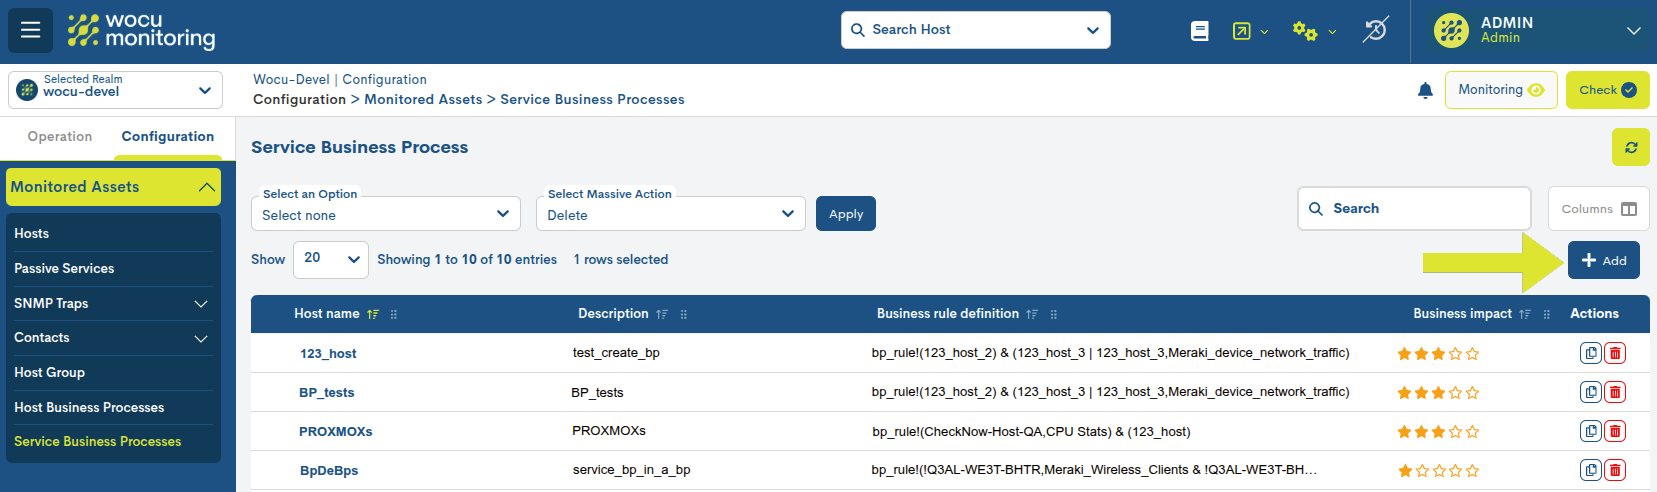Image resolution: width=1657 pixels, height=492 pixels.
Task: Click Monitored Assets in the breadcrumb
Action: (423, 99)
